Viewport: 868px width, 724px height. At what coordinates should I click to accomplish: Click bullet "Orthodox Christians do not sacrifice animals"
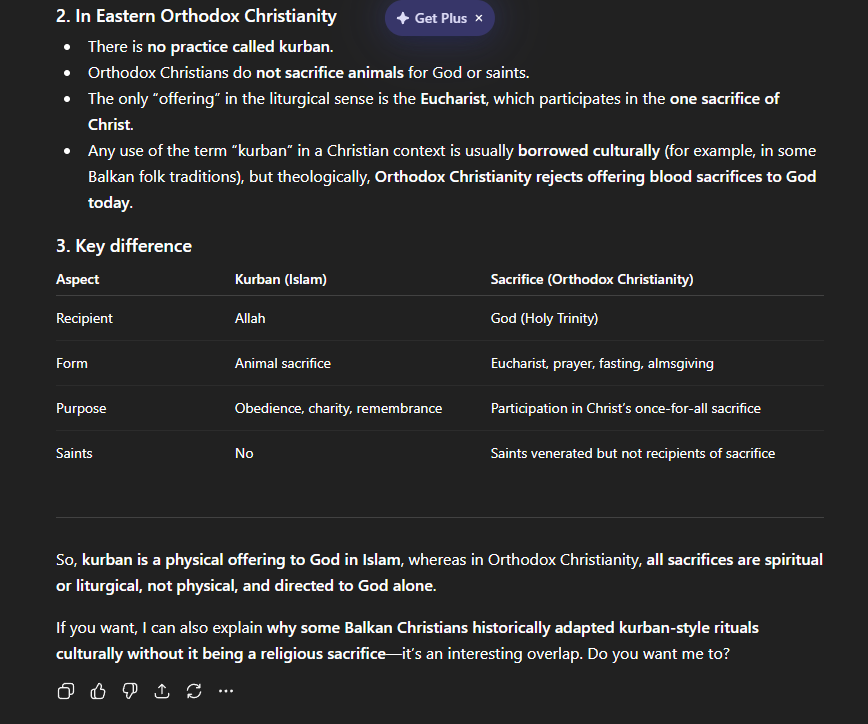pyautogui.click(x=308, y=73)
